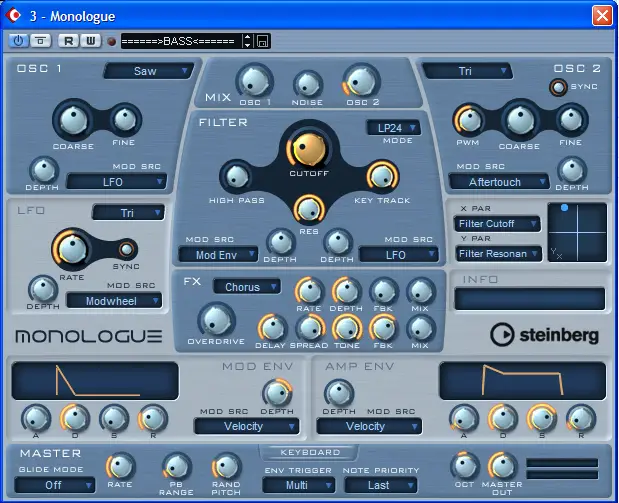Open the filter mode LP24 dropdown
Viewport: 619px width, 503px height.
[393, 128]
